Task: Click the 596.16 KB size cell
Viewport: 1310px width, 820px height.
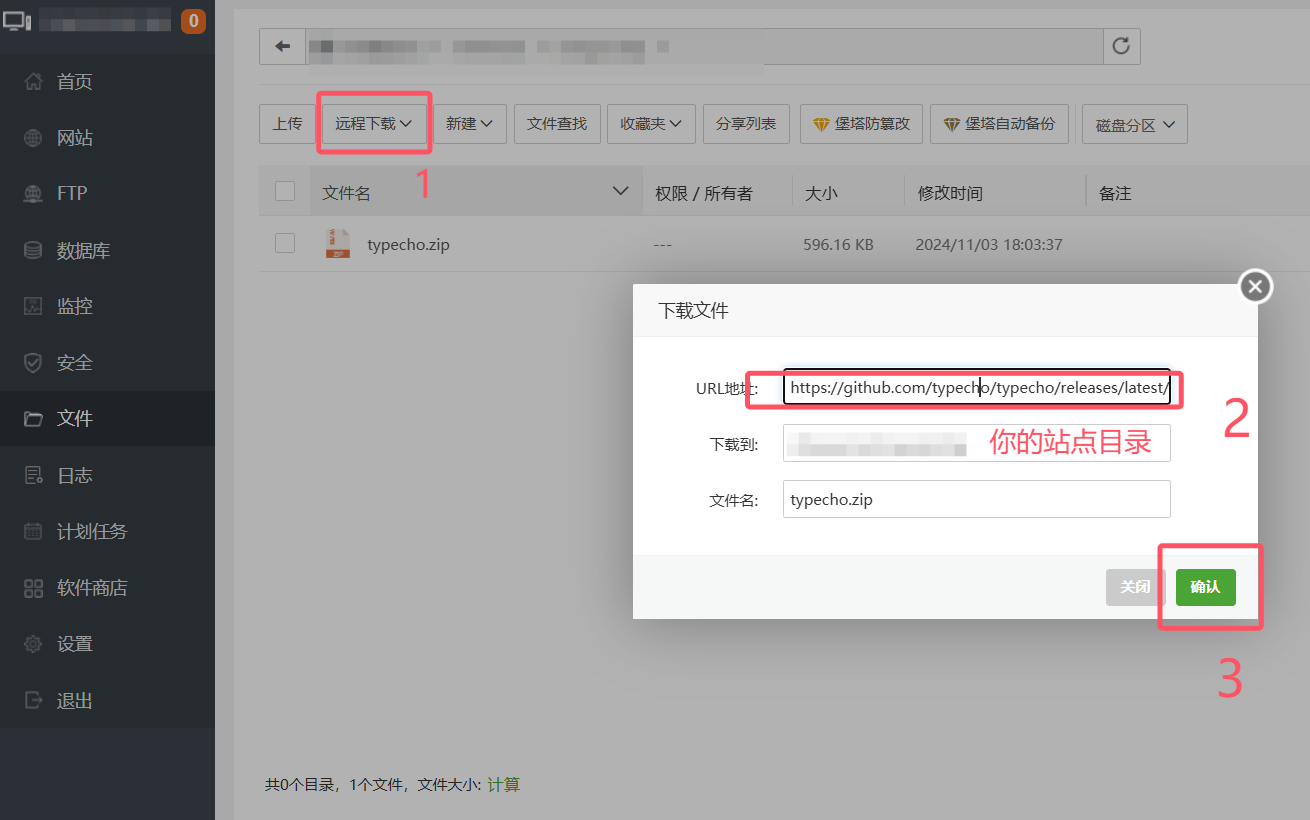Action: [x=838, y=244]
